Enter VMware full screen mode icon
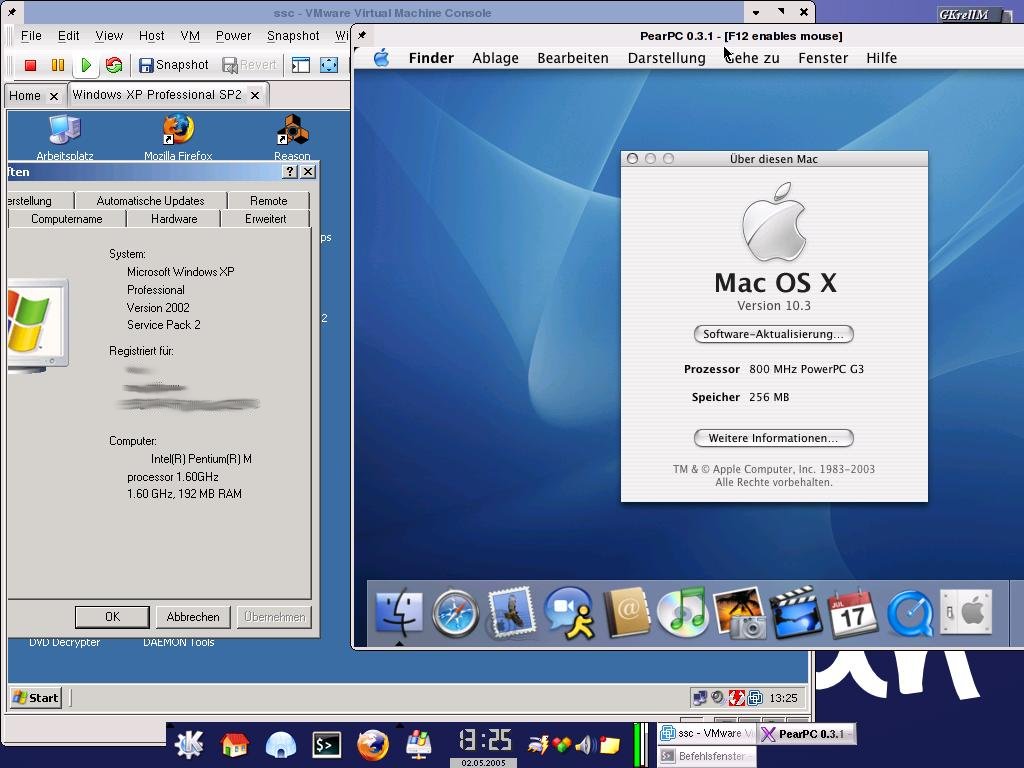Viewport: 1024px width, 768px height. point(329,65)
